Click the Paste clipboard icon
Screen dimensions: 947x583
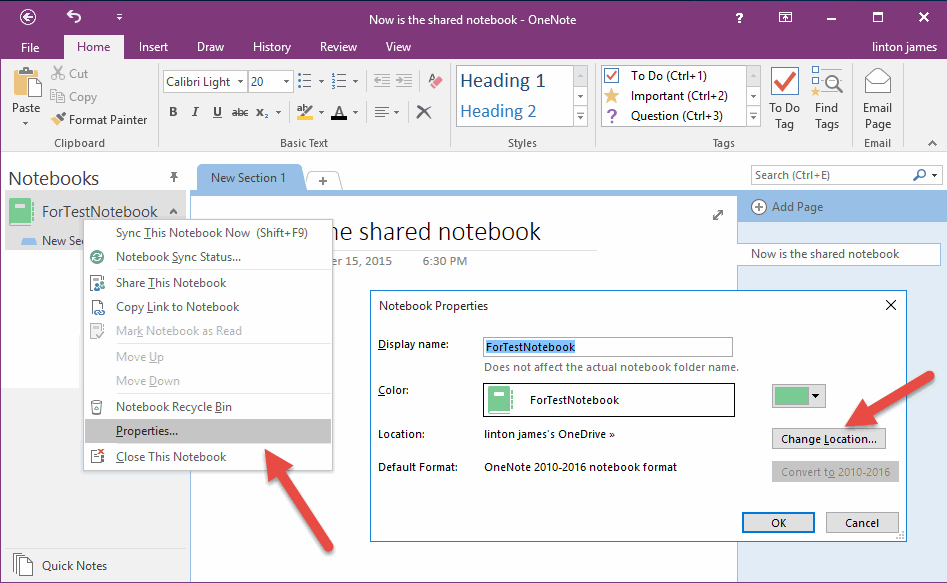(x=27, y=82)
